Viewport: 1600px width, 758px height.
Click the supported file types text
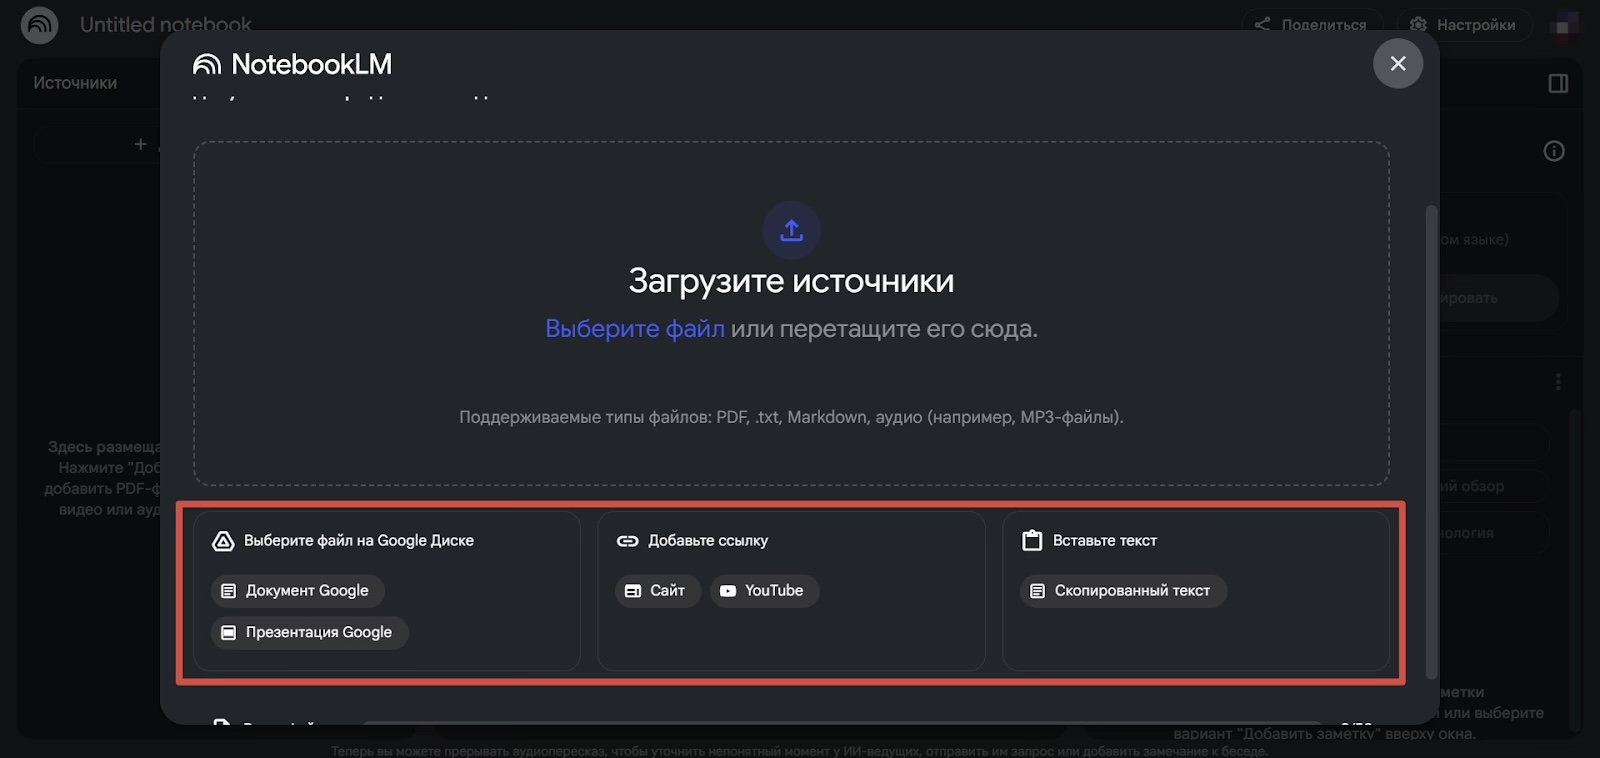[791, 417]
